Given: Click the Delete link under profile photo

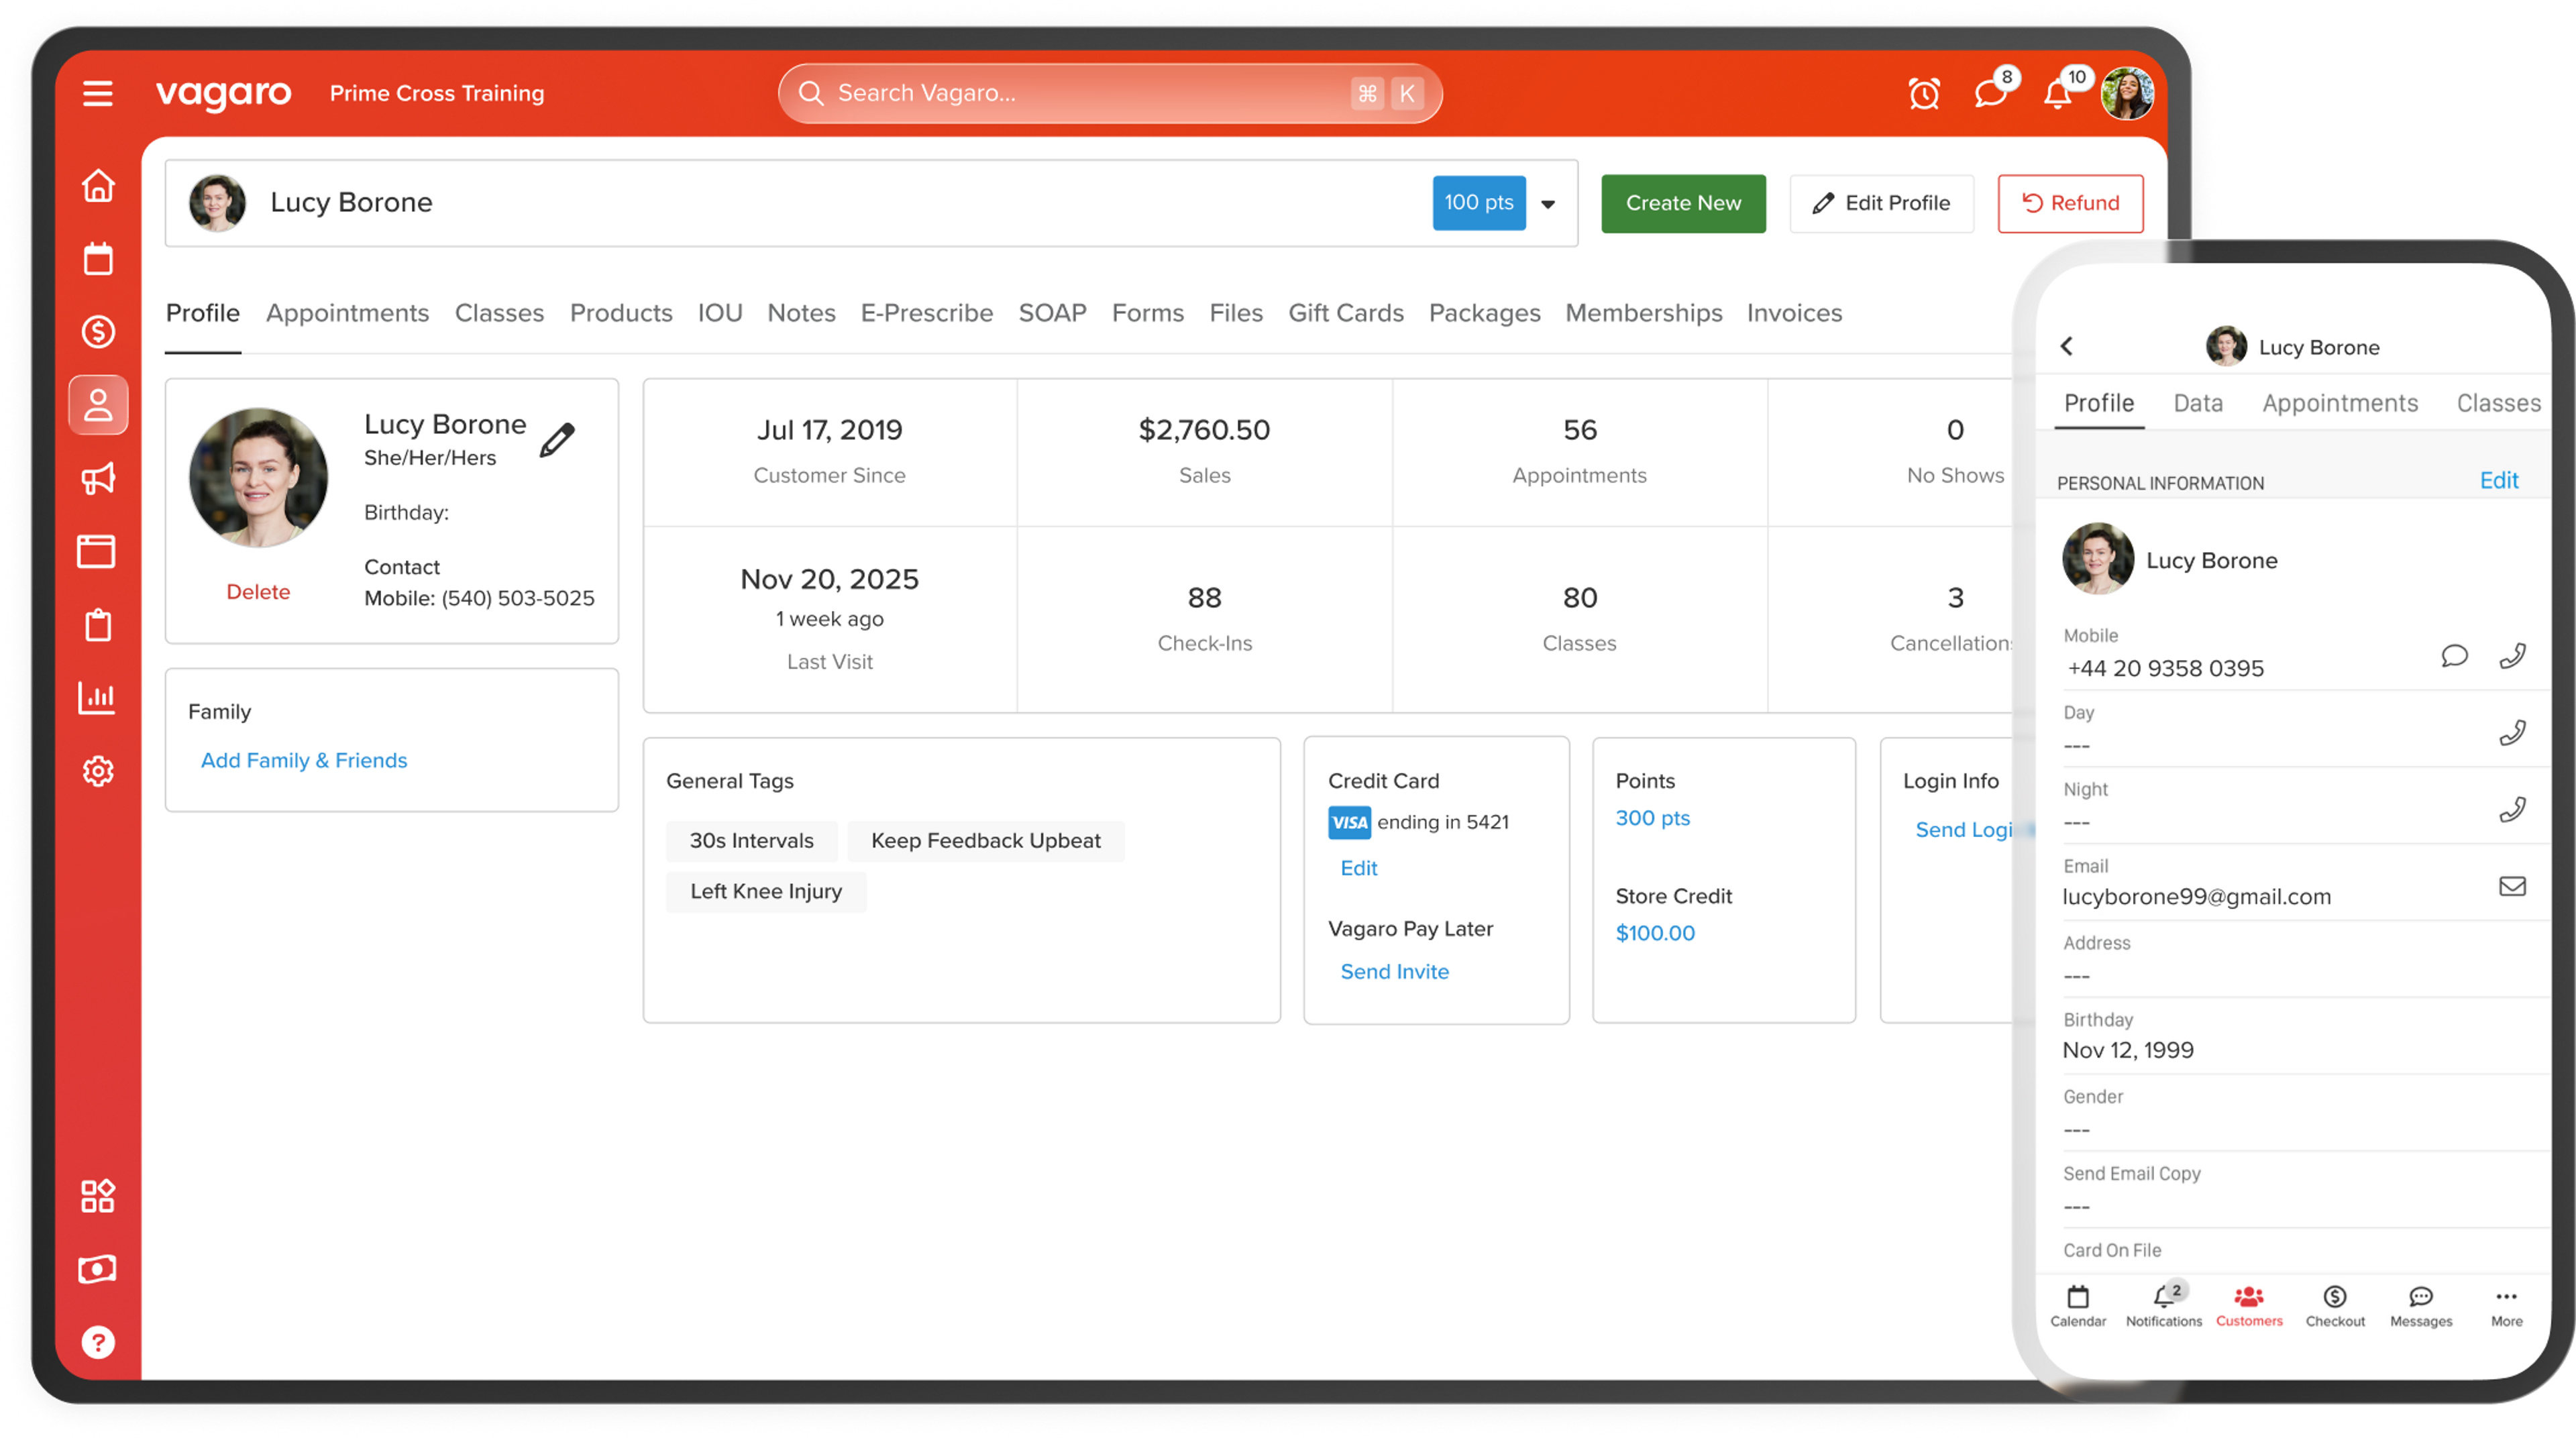Looking at the screenshot, I should tap(258, 591).
